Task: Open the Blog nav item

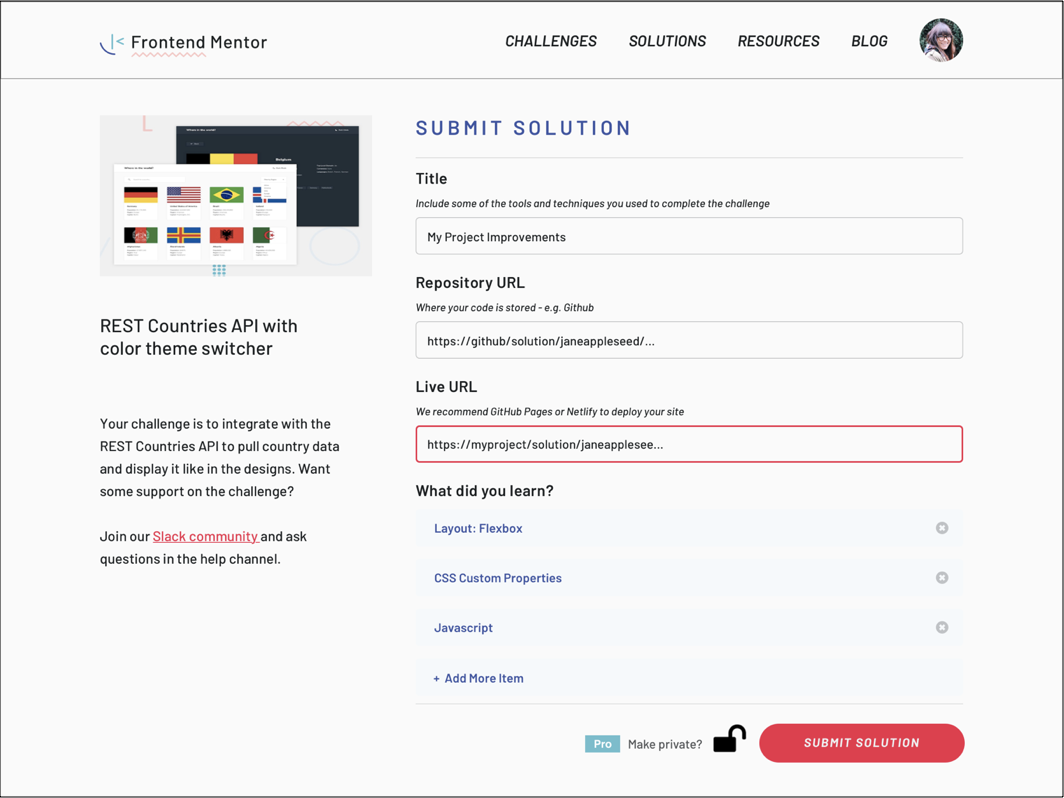Action: point(869,41)
